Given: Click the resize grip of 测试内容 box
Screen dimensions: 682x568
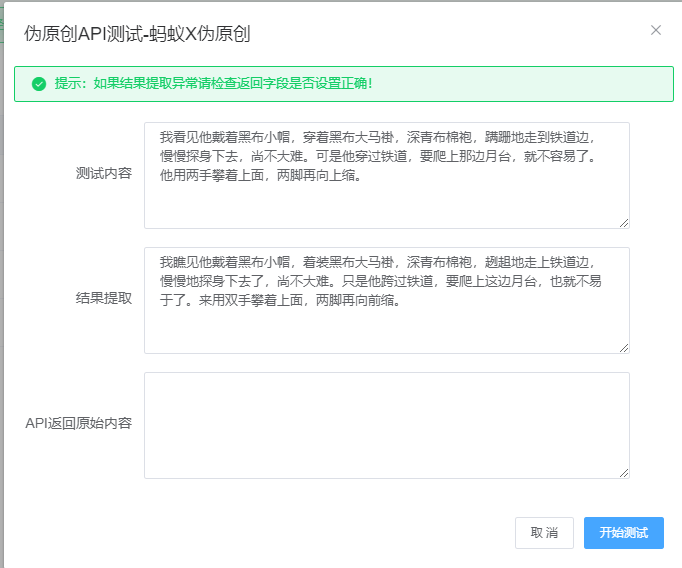Looking at the screenshot, I should (623, 222).
